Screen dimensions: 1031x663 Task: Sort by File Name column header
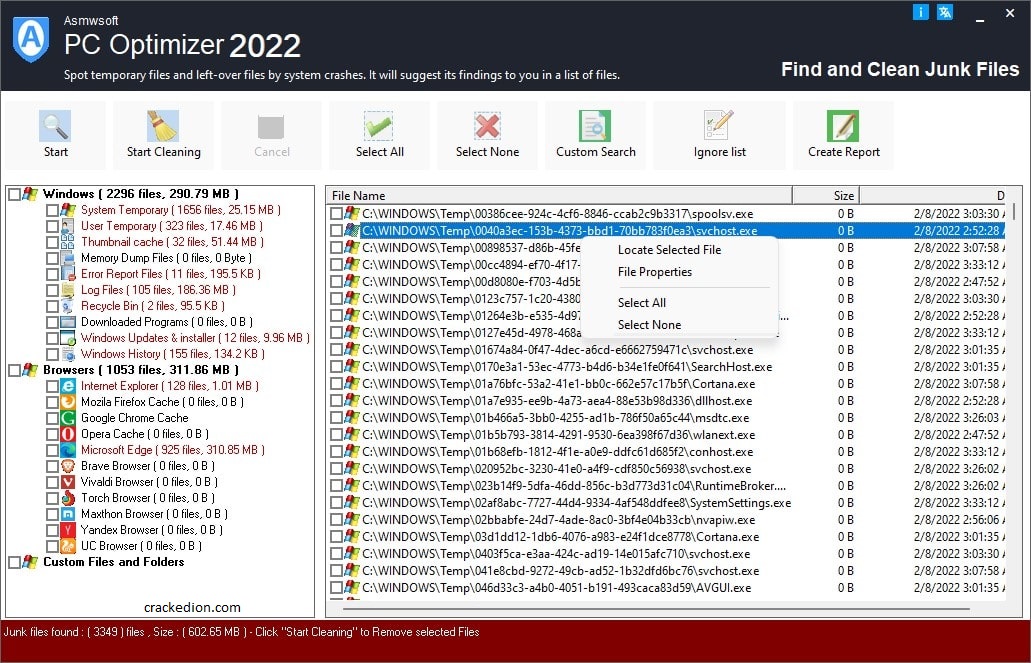tap(559, 195)
